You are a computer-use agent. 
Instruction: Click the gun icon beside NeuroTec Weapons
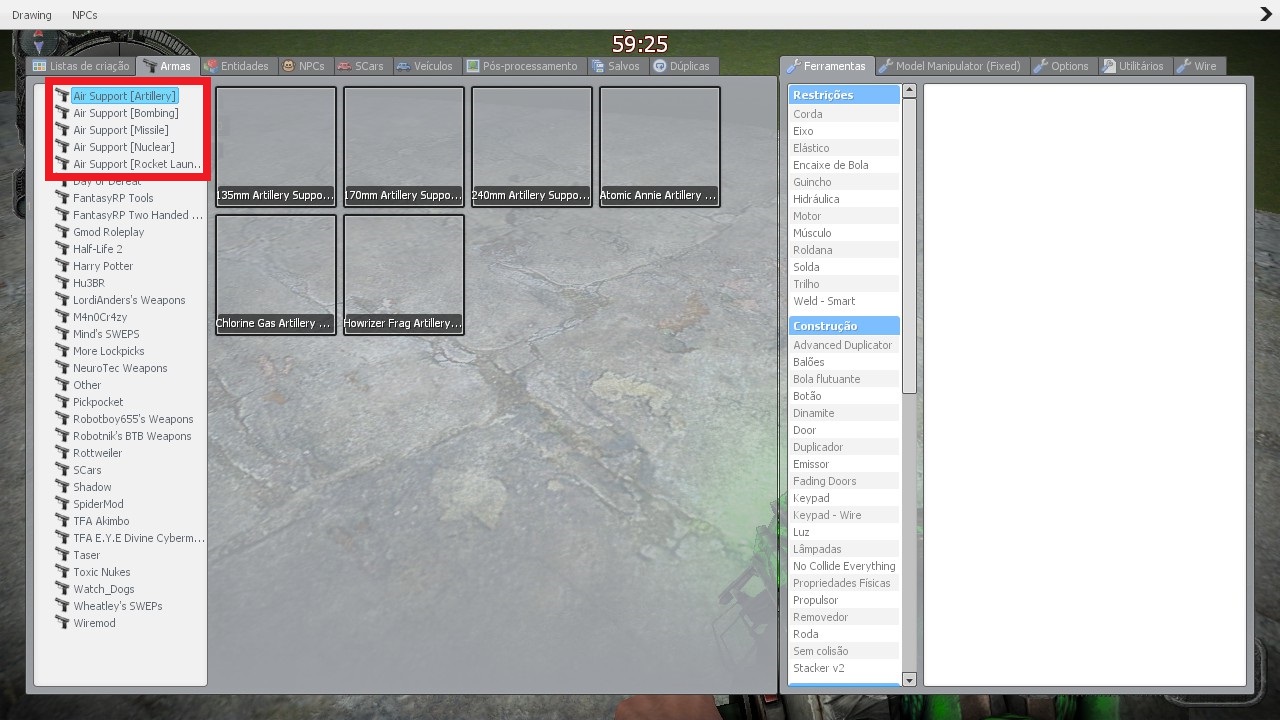pos(62,368)
